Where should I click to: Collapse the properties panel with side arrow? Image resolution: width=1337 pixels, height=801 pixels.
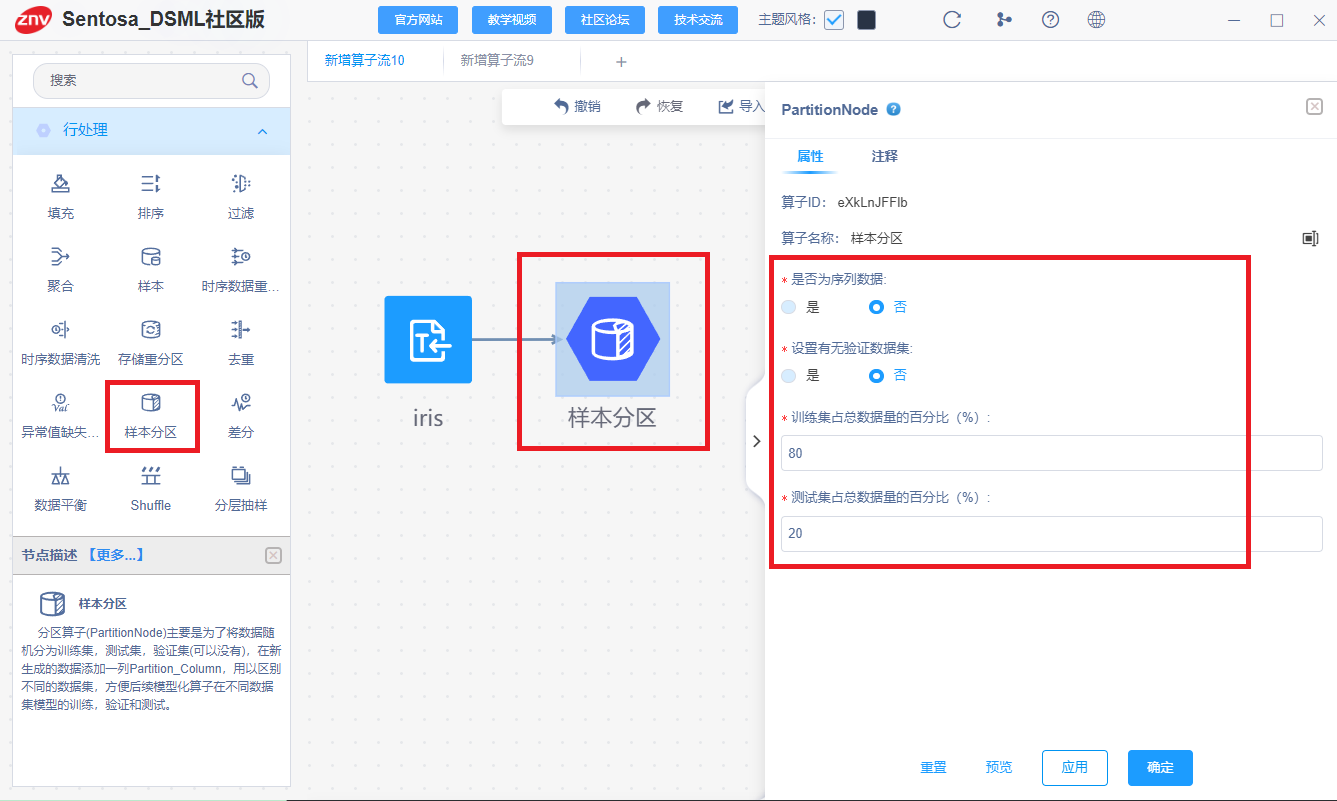click(756, 441)
